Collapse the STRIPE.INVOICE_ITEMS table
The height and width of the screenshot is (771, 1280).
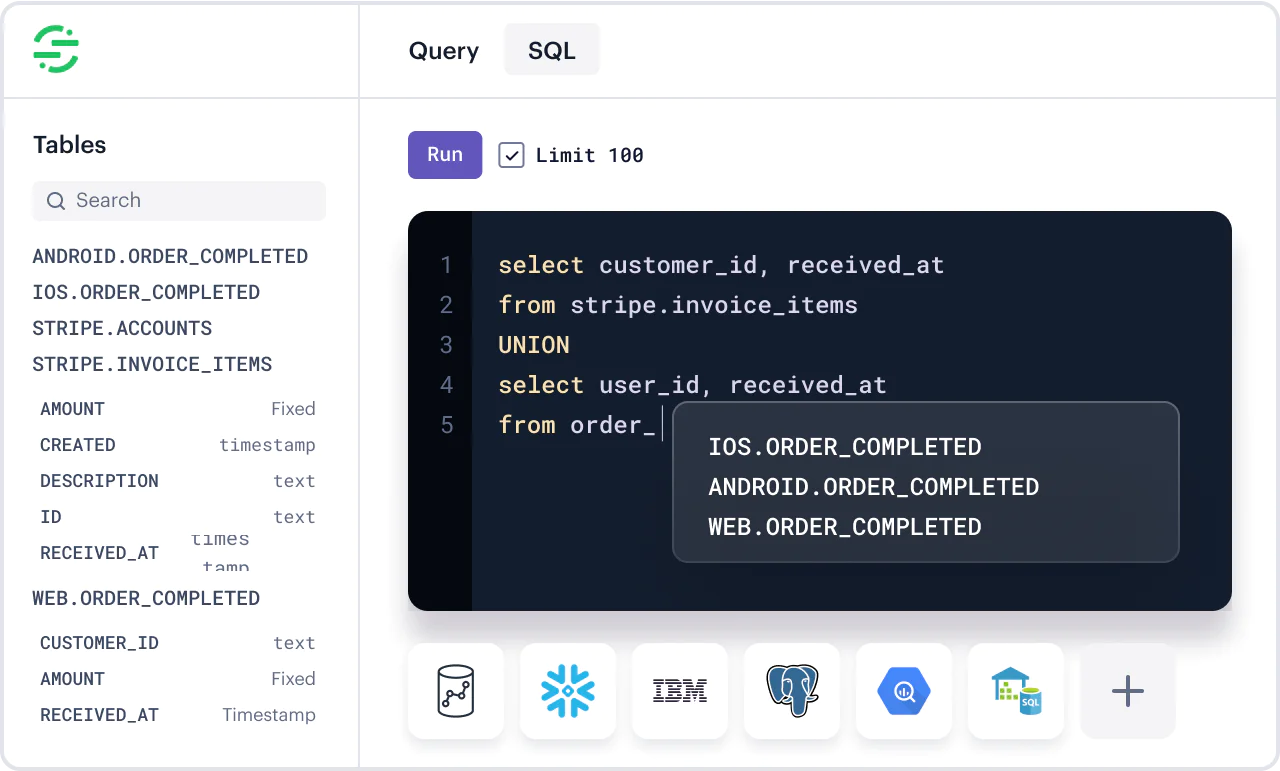(152, 364)
